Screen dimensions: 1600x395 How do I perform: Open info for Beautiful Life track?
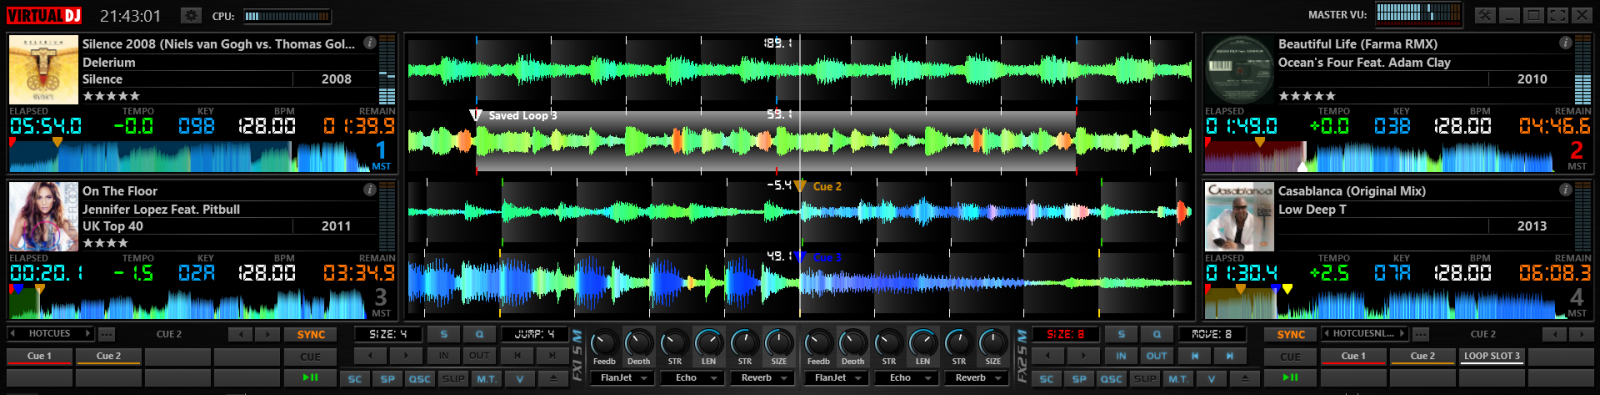[x=1565, y=43]
